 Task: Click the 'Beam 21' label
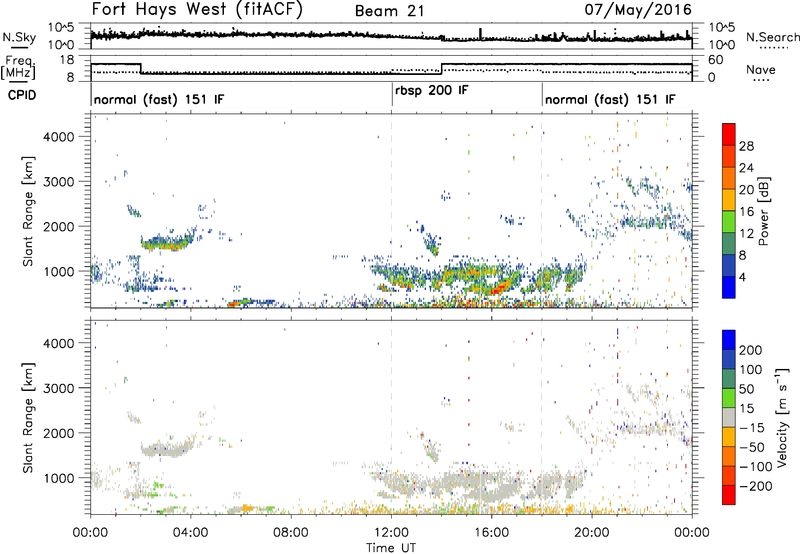click(389, 11)
